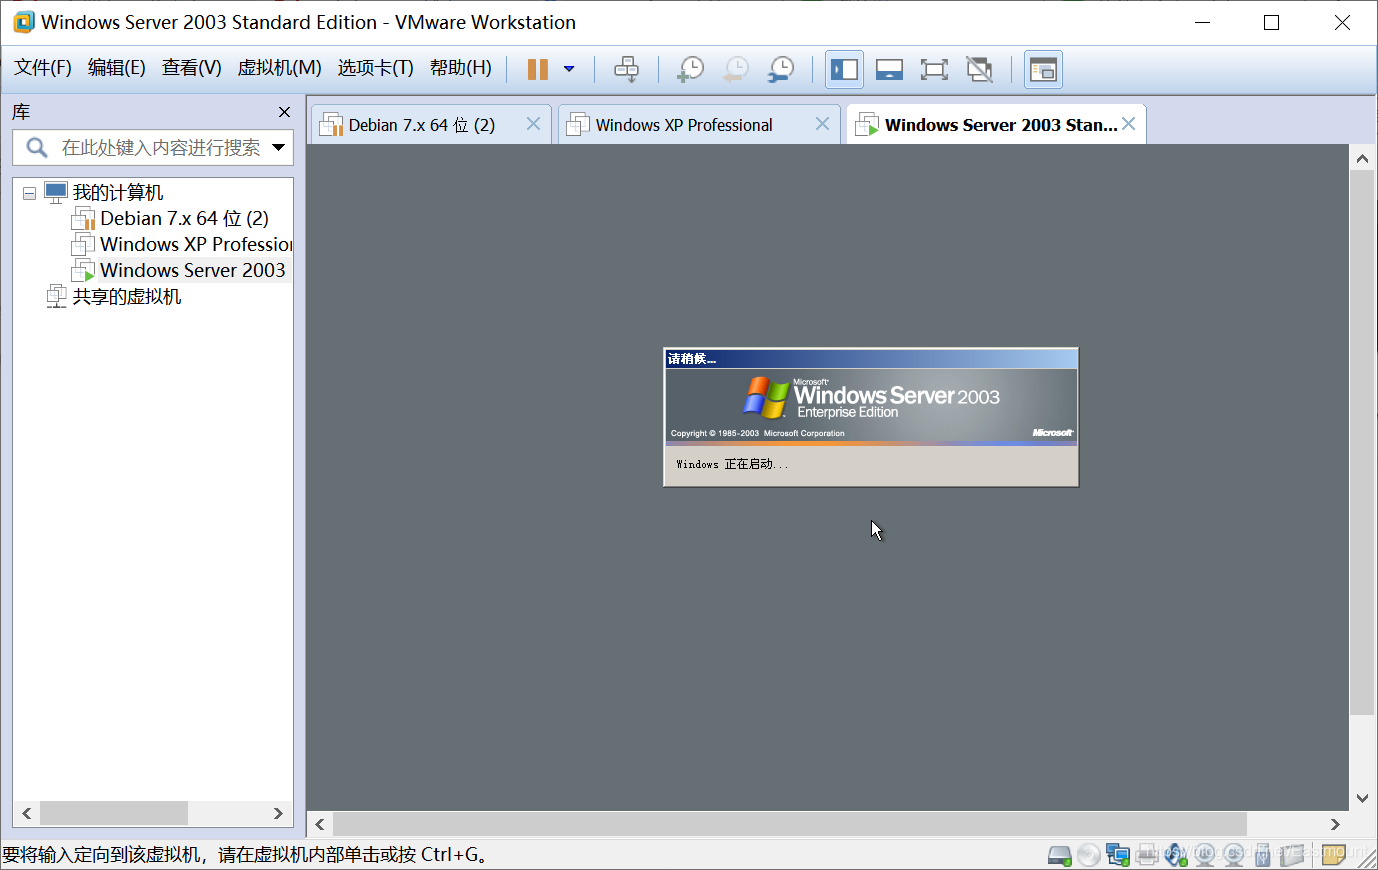
Task: Click the USB controller status icon
Action: click(1263, 855)
